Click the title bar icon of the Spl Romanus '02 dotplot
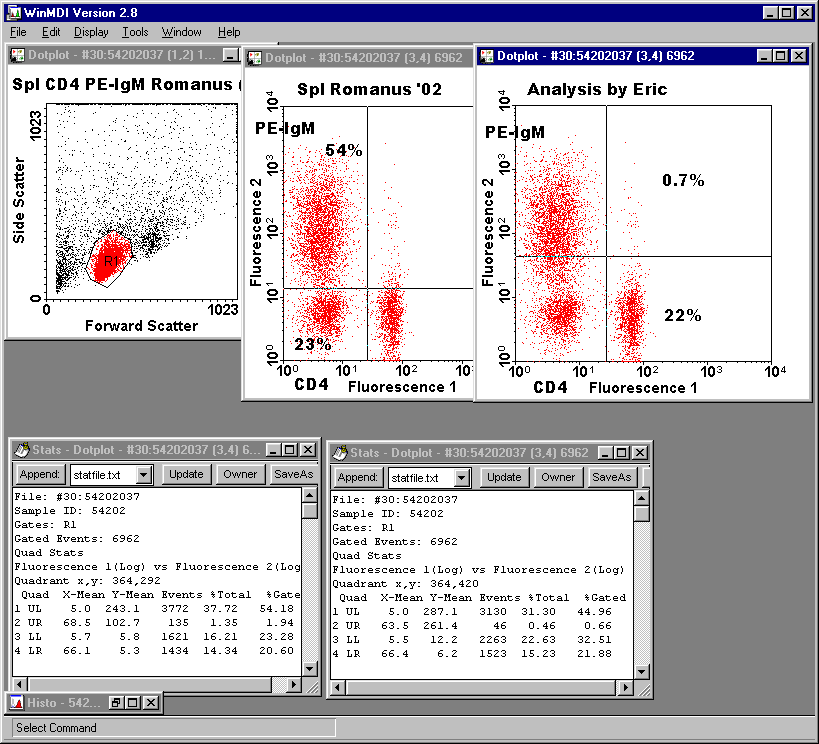 (x=255, y=58)
